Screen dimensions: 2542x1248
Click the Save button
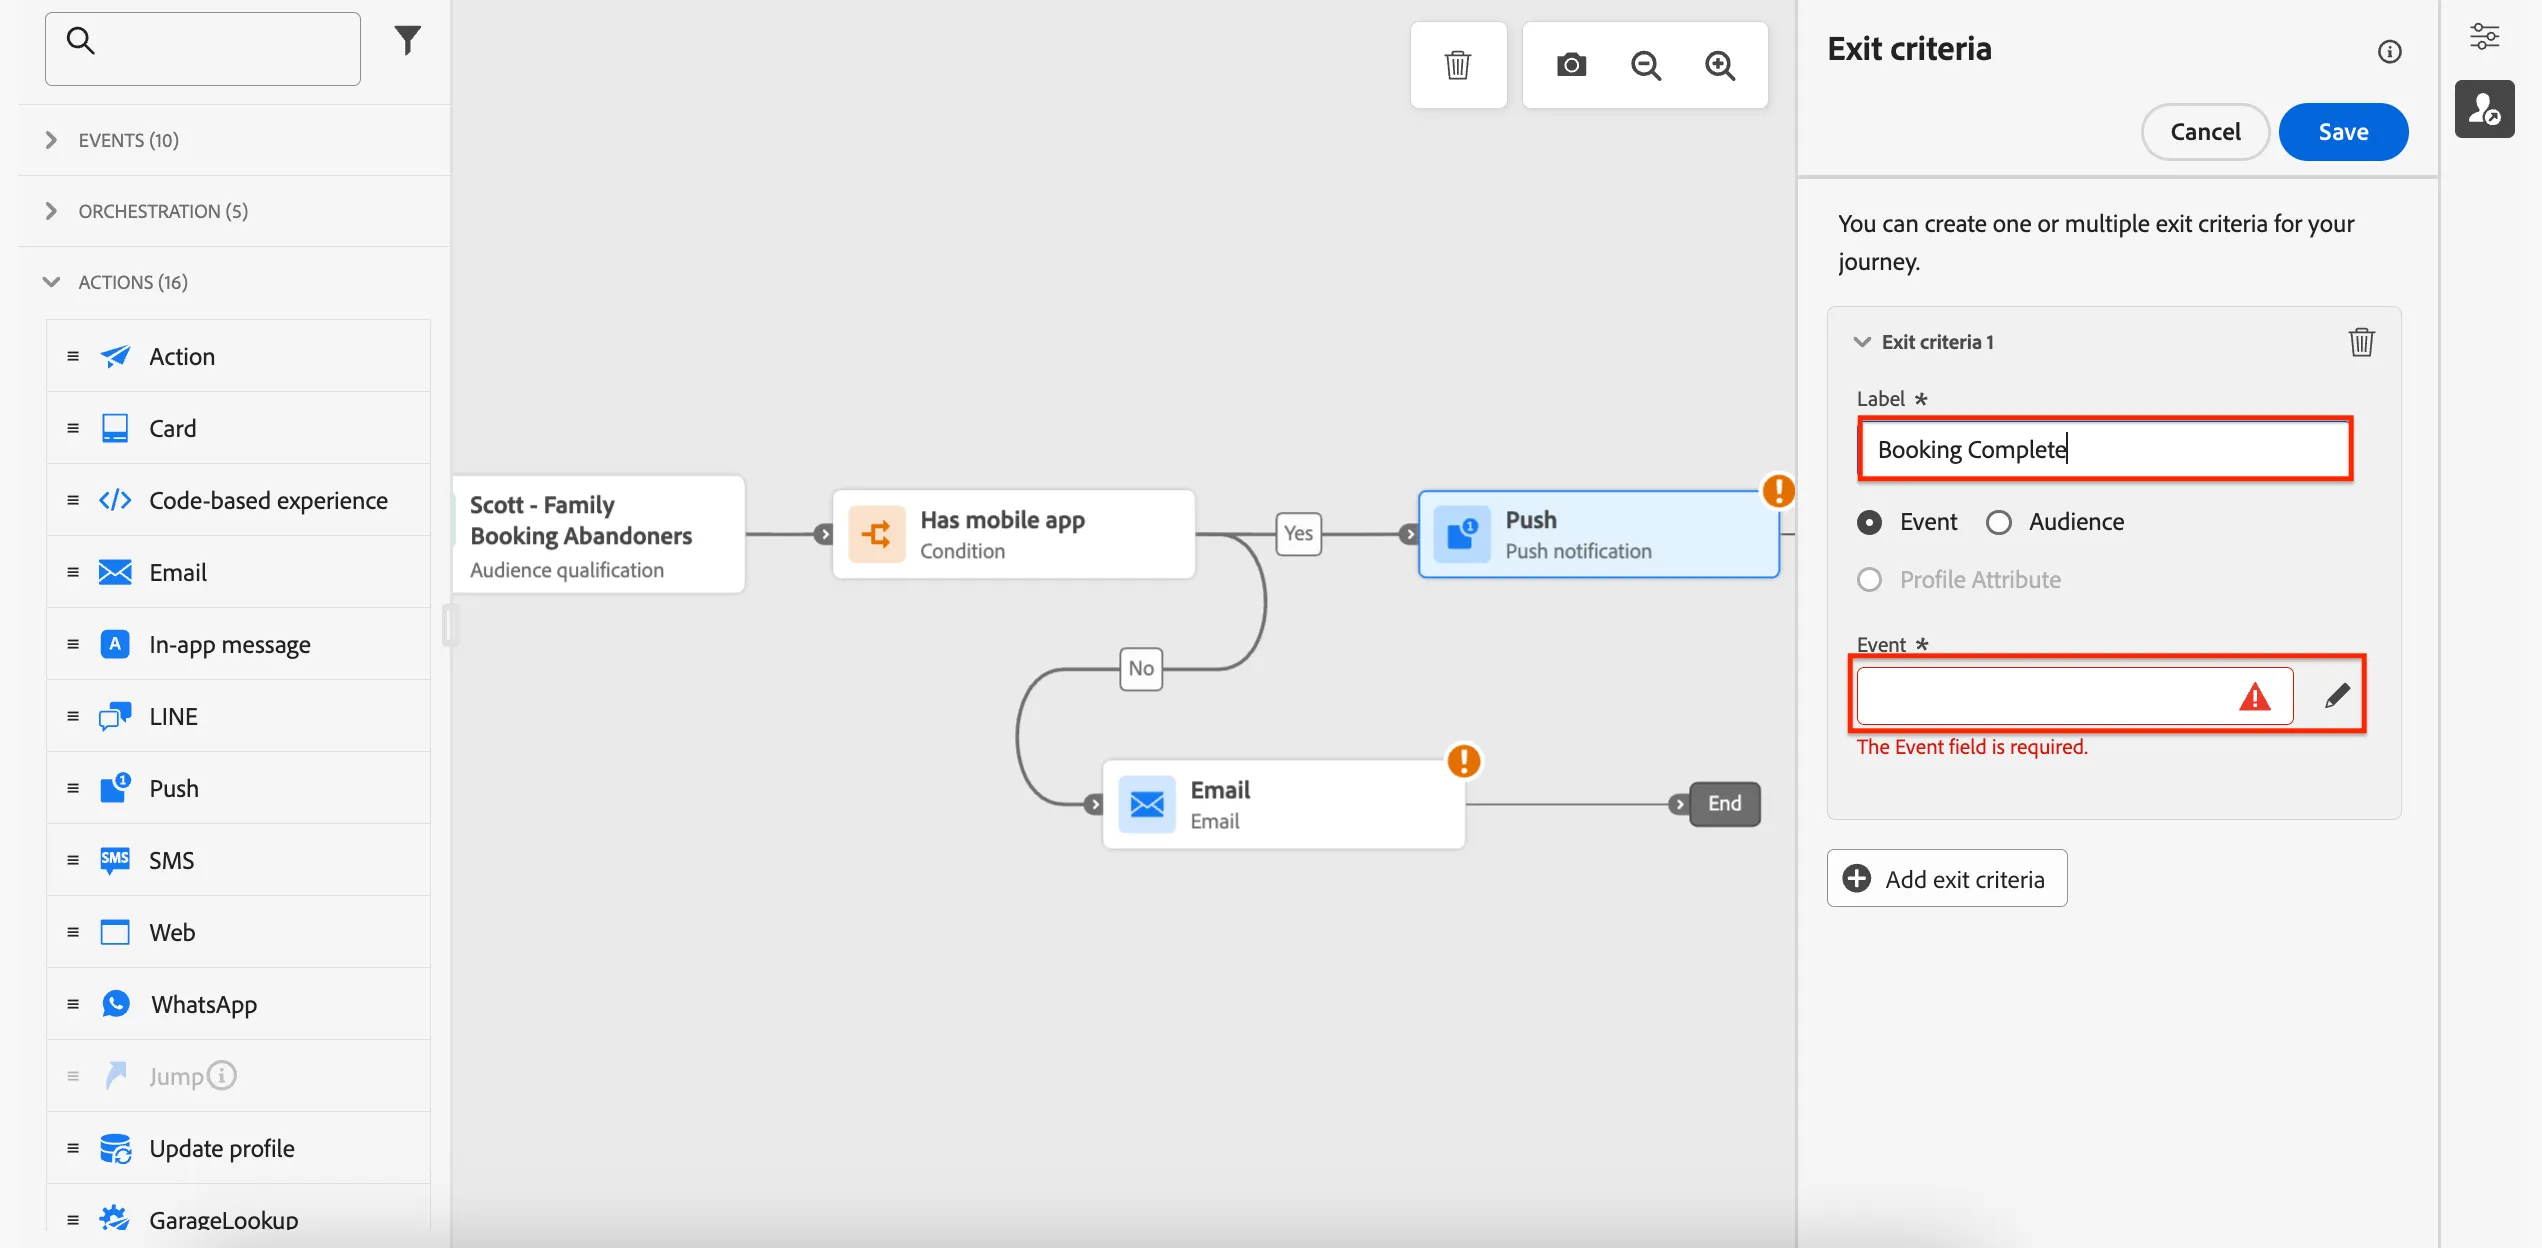(2343, 132)
